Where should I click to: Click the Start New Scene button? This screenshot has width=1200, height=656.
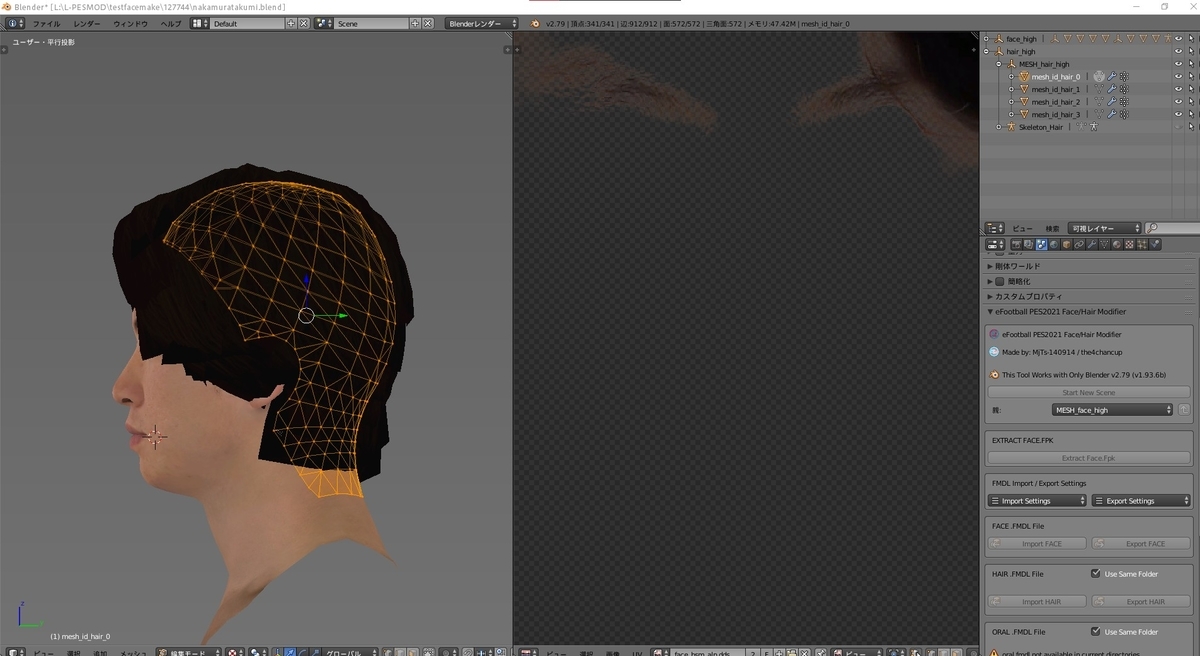pos(1088,392)
